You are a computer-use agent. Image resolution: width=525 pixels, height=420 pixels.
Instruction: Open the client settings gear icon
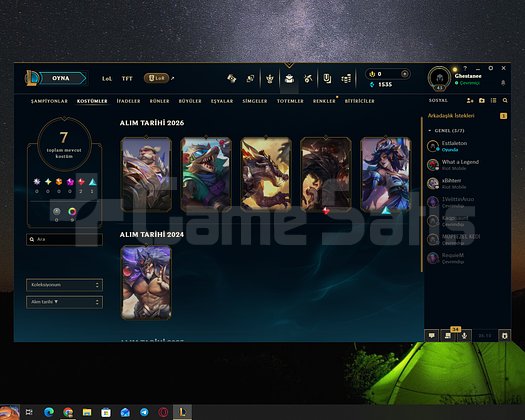[x=491, y=68]
